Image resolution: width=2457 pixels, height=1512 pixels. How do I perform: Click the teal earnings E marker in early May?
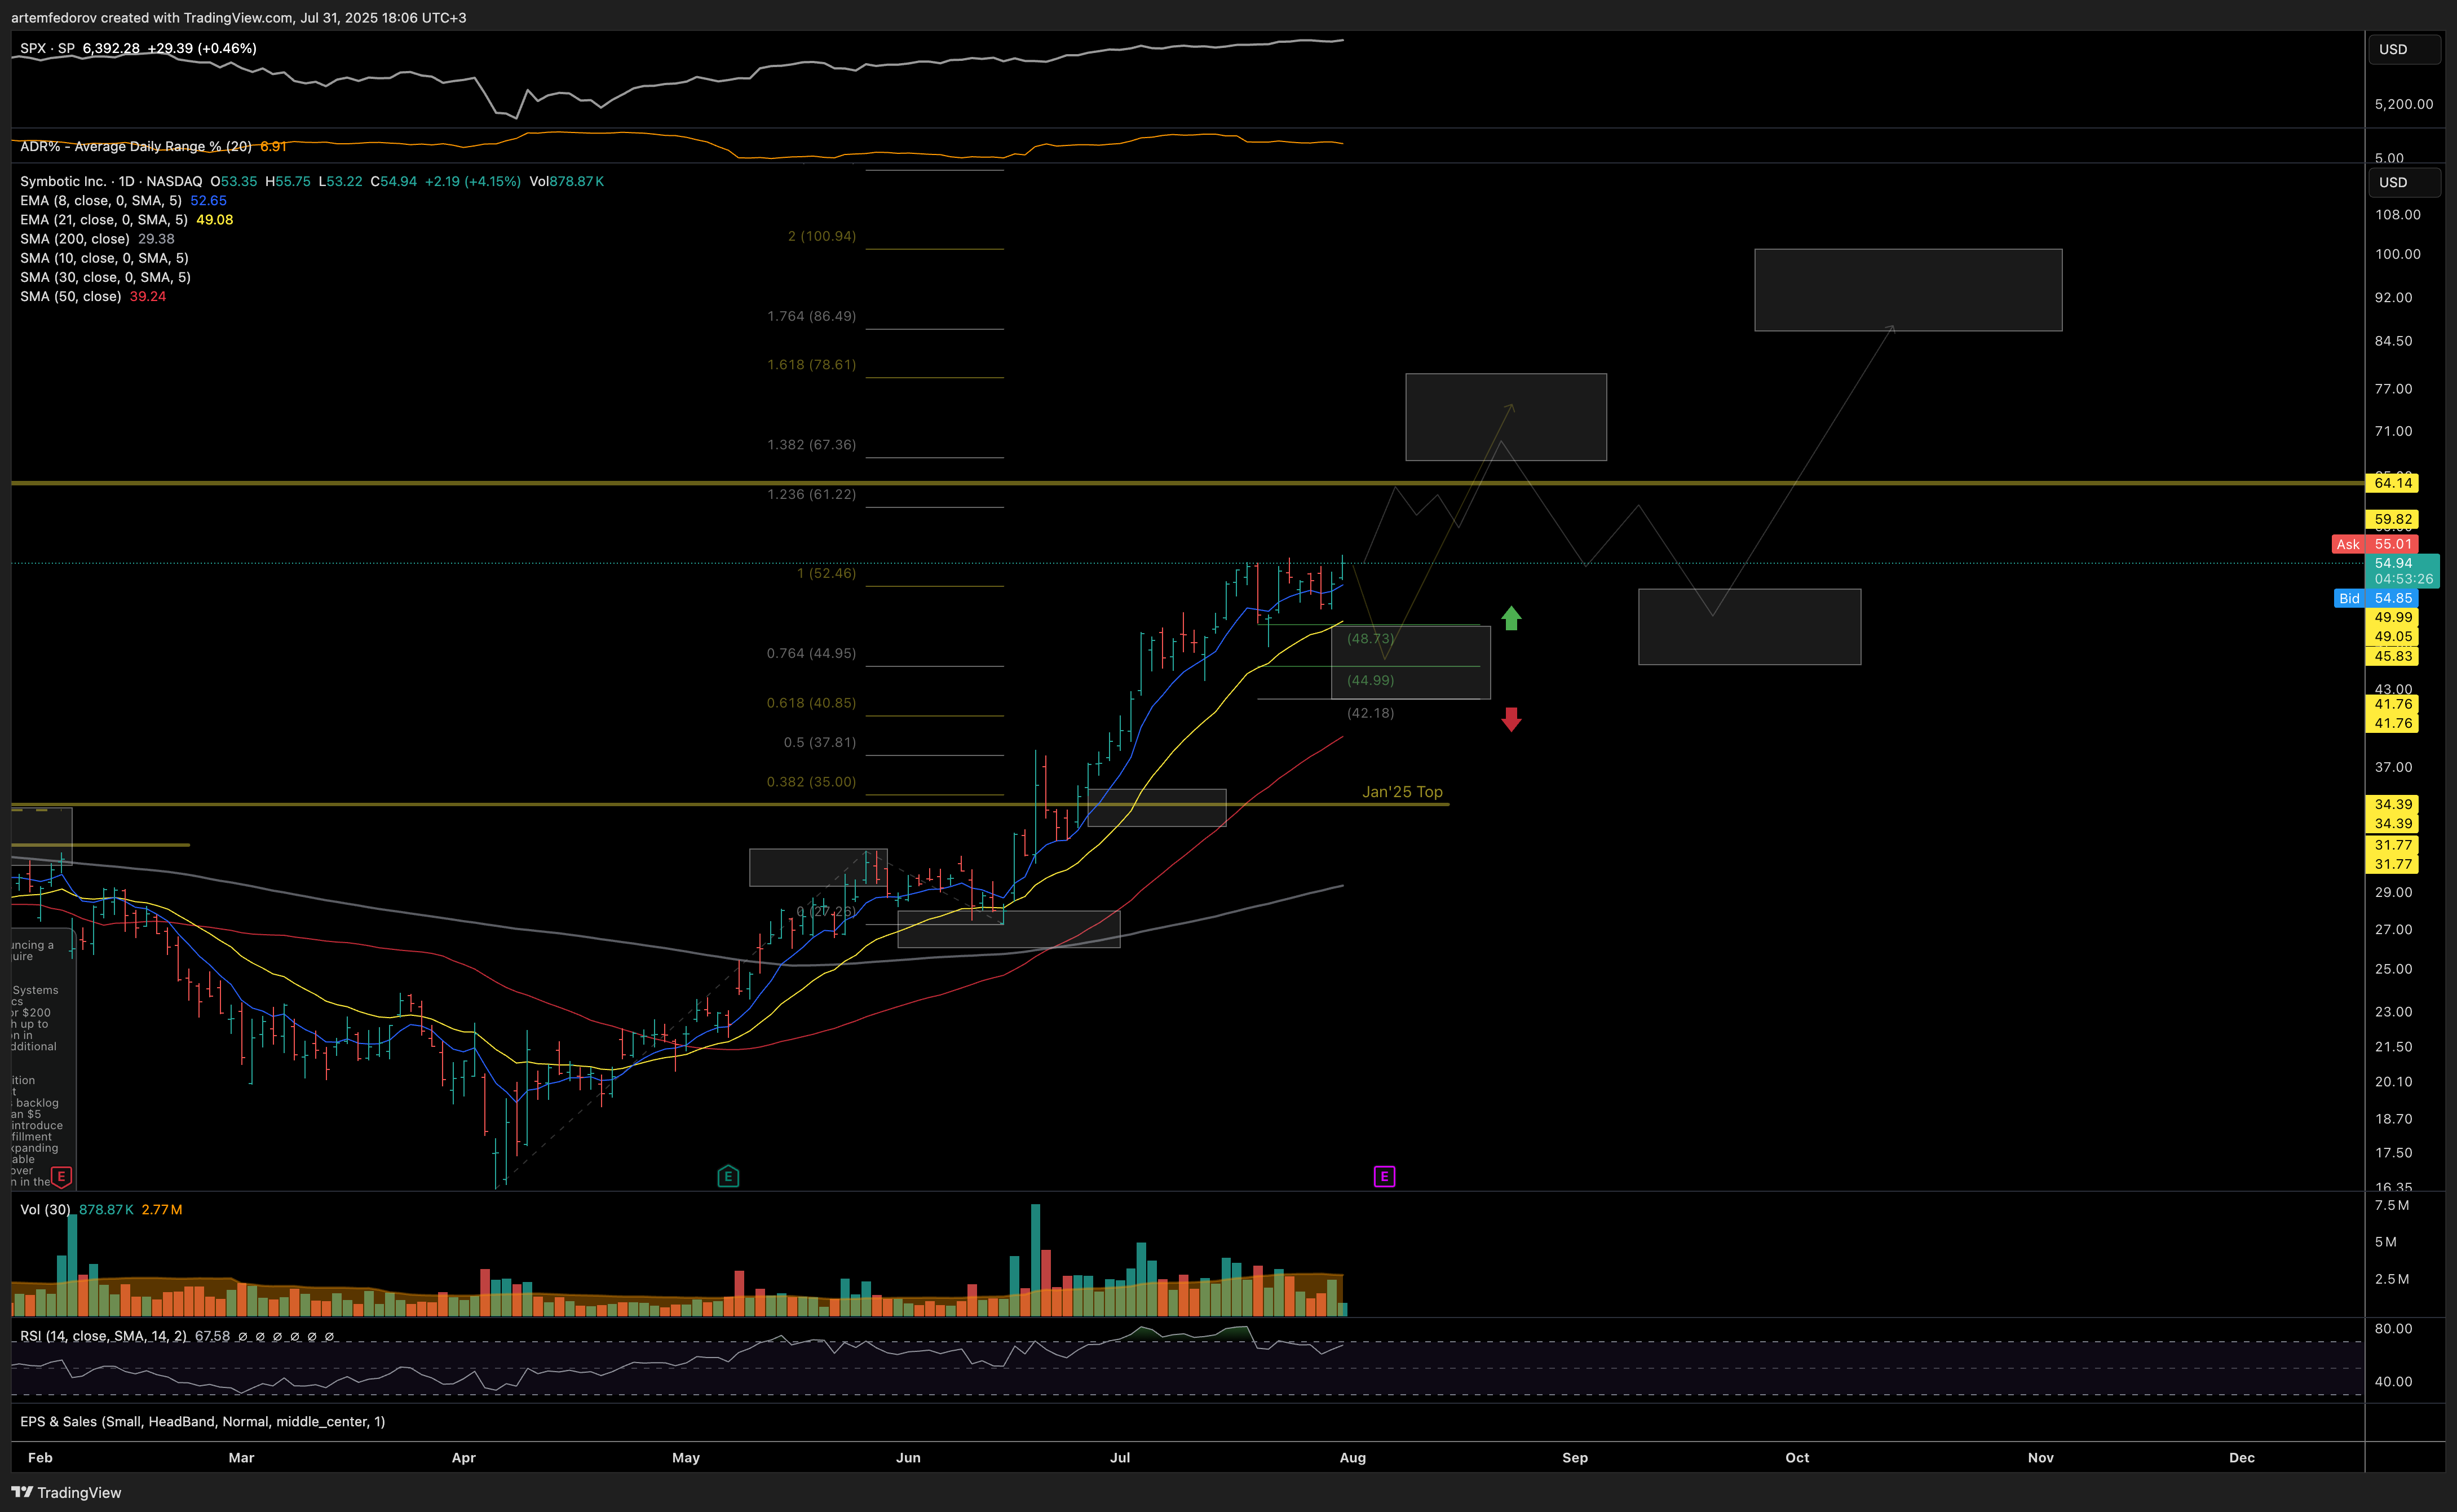point(728,1176)
